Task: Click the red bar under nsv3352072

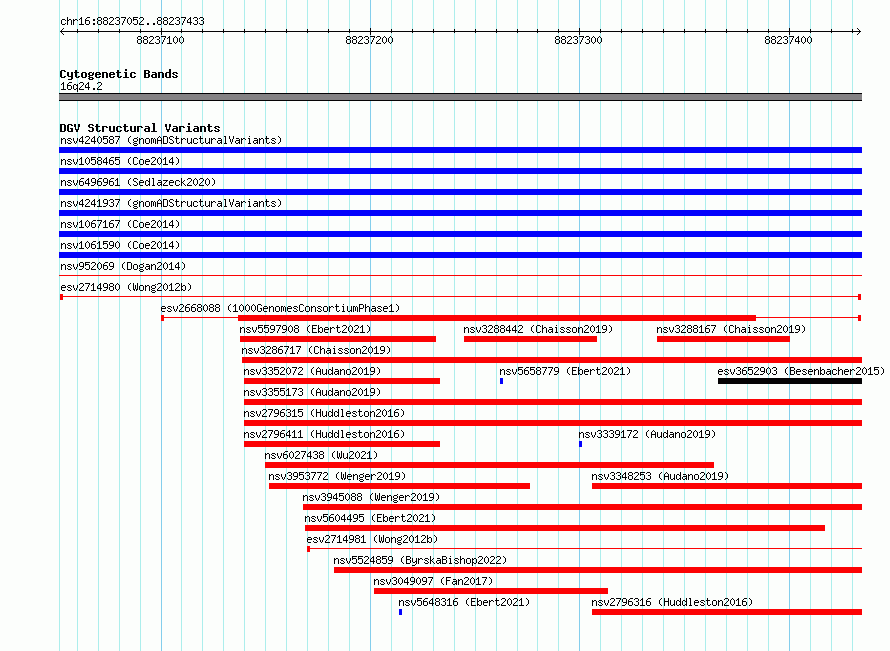Action: pyautogui.click(x=342, y=381)
